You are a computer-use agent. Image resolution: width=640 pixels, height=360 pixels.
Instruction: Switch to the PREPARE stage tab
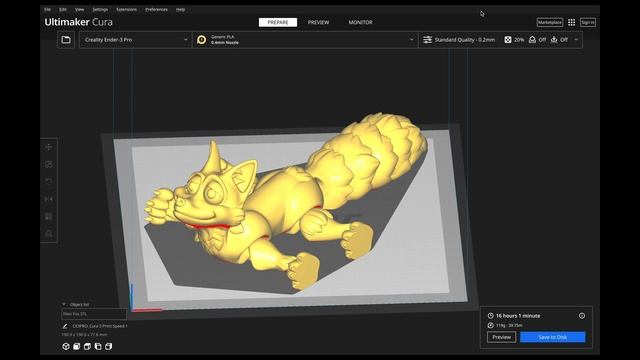[x=278, y=22]
